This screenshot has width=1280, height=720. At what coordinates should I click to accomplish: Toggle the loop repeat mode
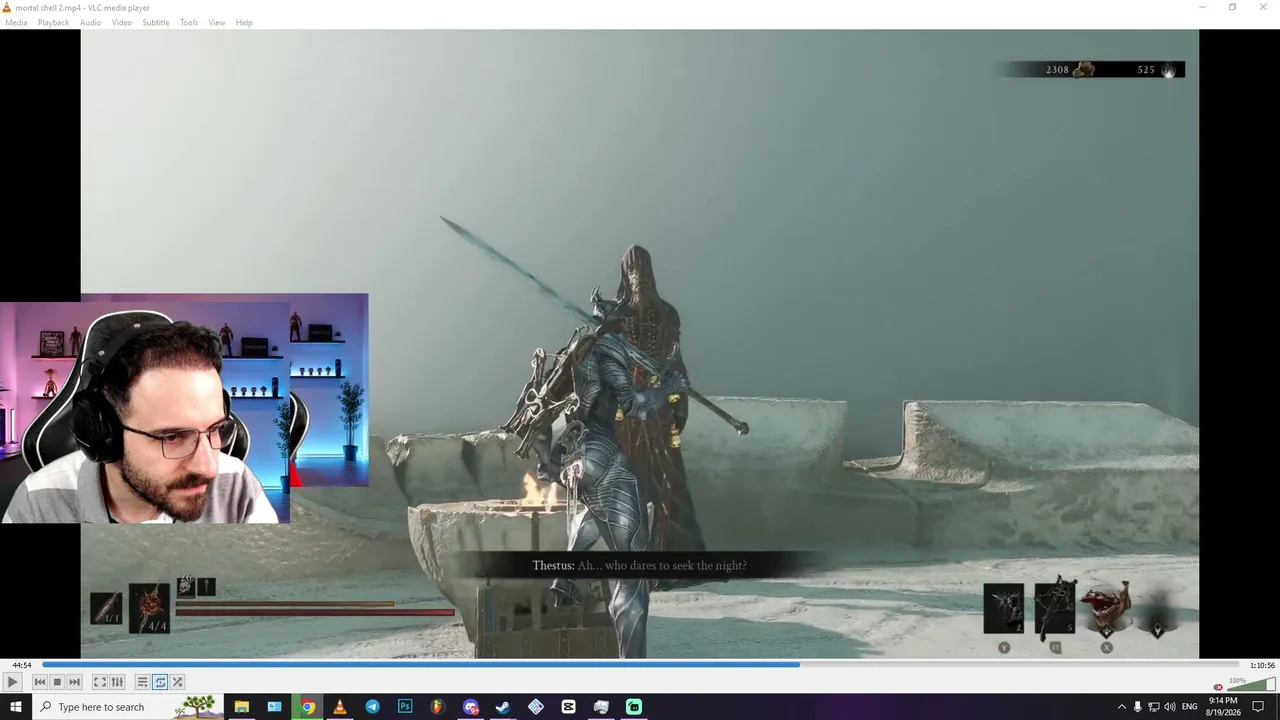pos(160,682)
